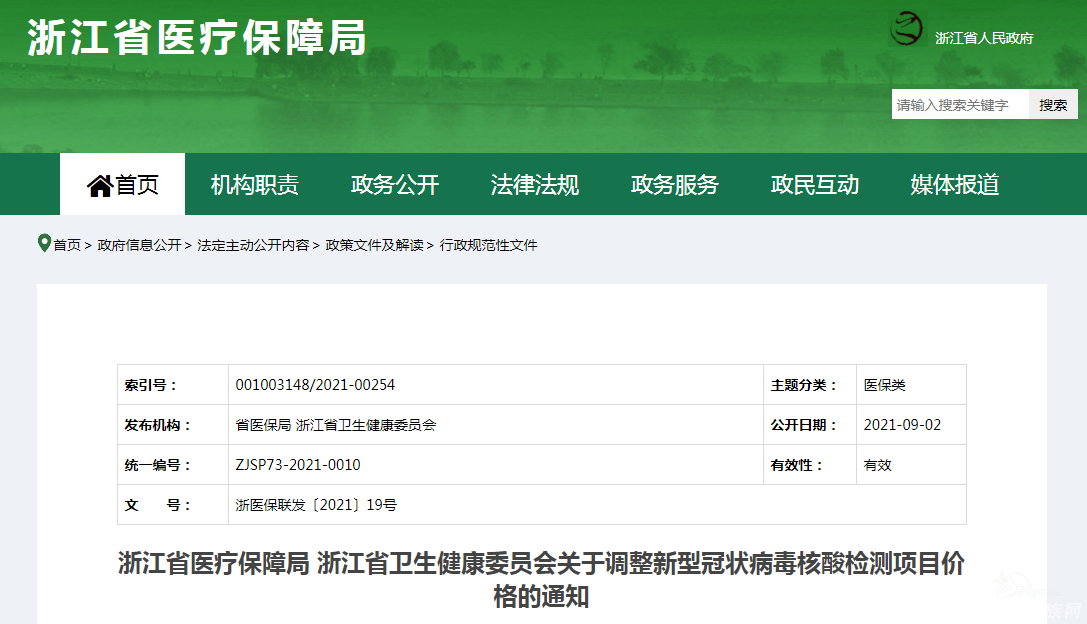This screenshot has height=624, width=1087.
Task: Click the location pin breadcrumb icon
Action: [x=44, y=244]
